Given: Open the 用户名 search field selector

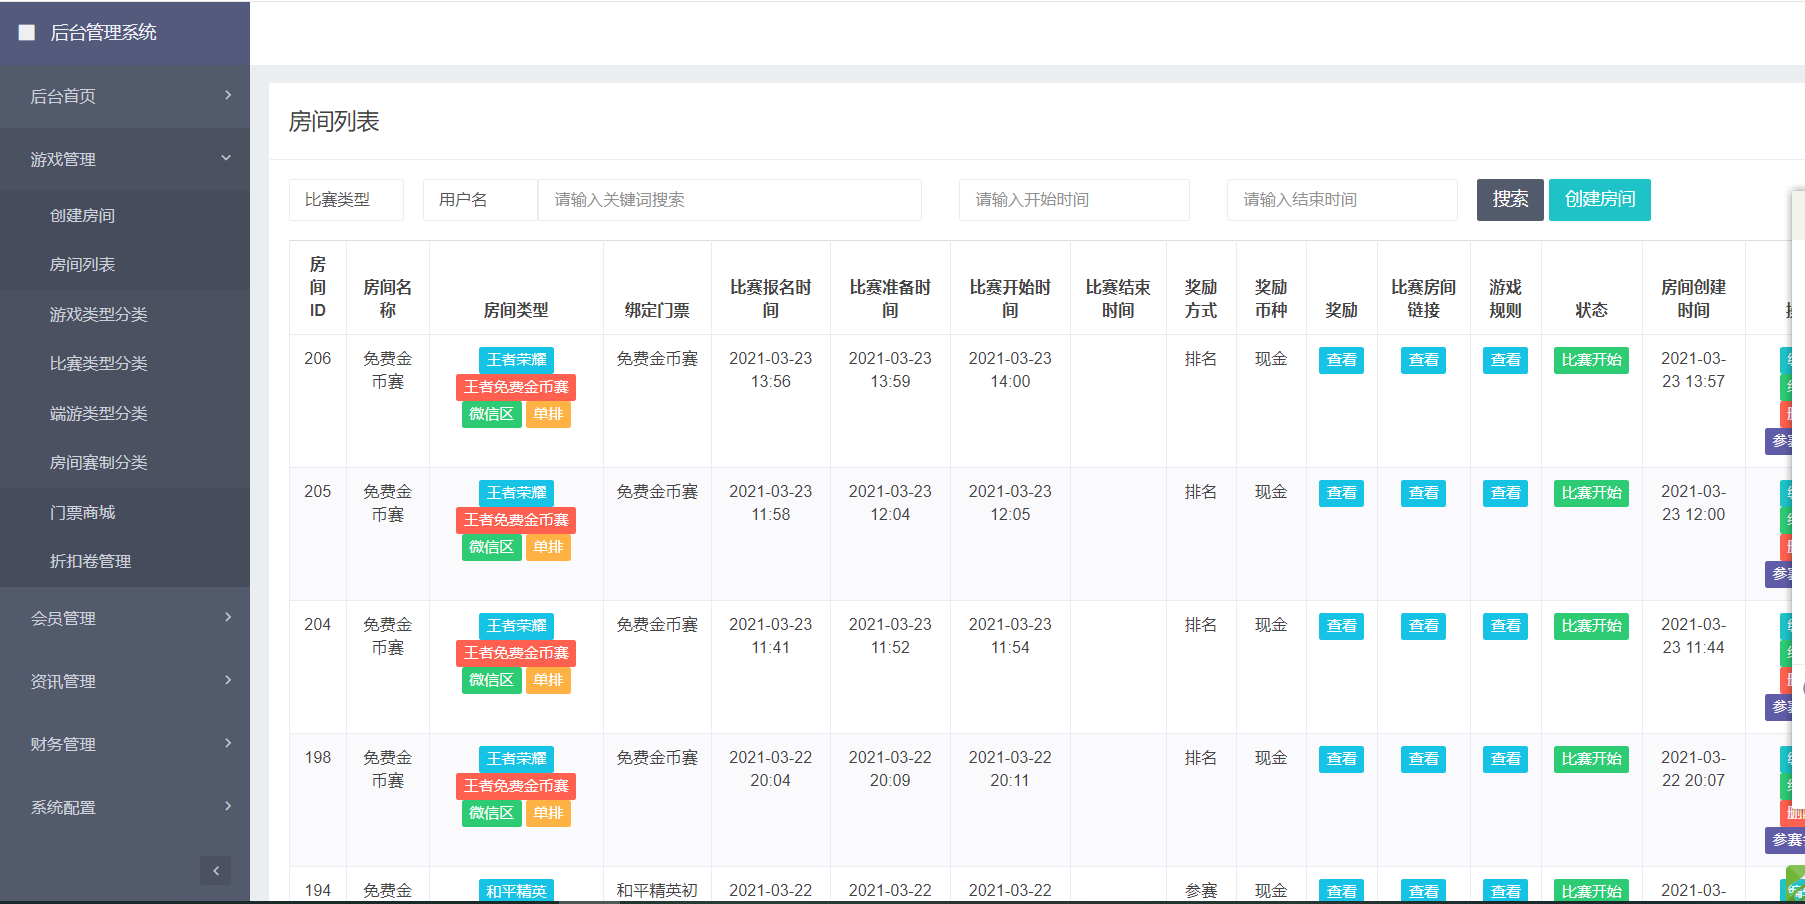Looking at the screenshot, I should [480, 200].
